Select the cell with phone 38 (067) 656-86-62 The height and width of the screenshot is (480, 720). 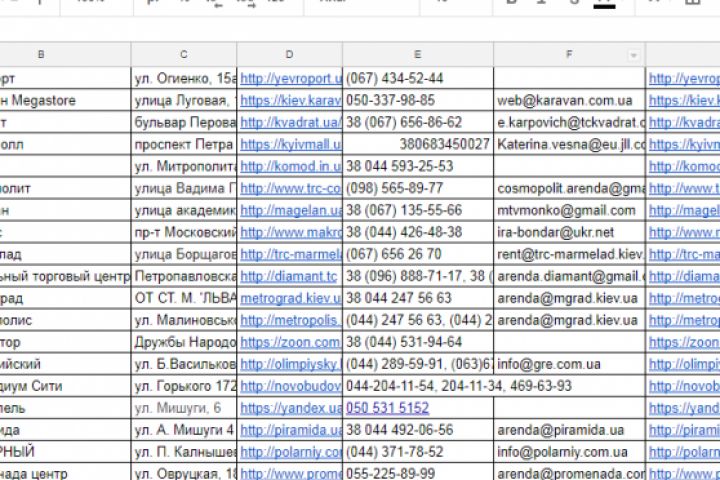pos(418,123)
